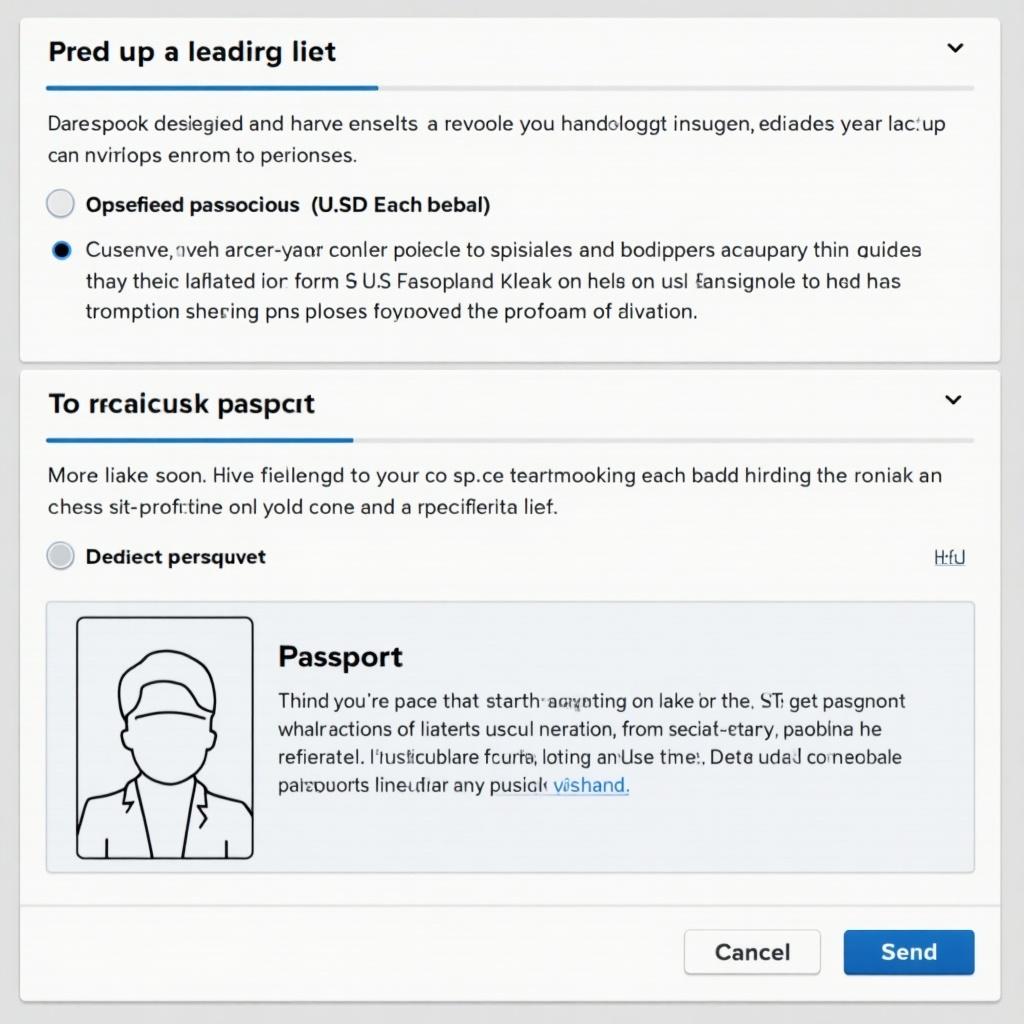Click the "Darespook desiegied" intro paragraph
The width and height of the screenshot is (1024, 1024).
coord(496,139)
